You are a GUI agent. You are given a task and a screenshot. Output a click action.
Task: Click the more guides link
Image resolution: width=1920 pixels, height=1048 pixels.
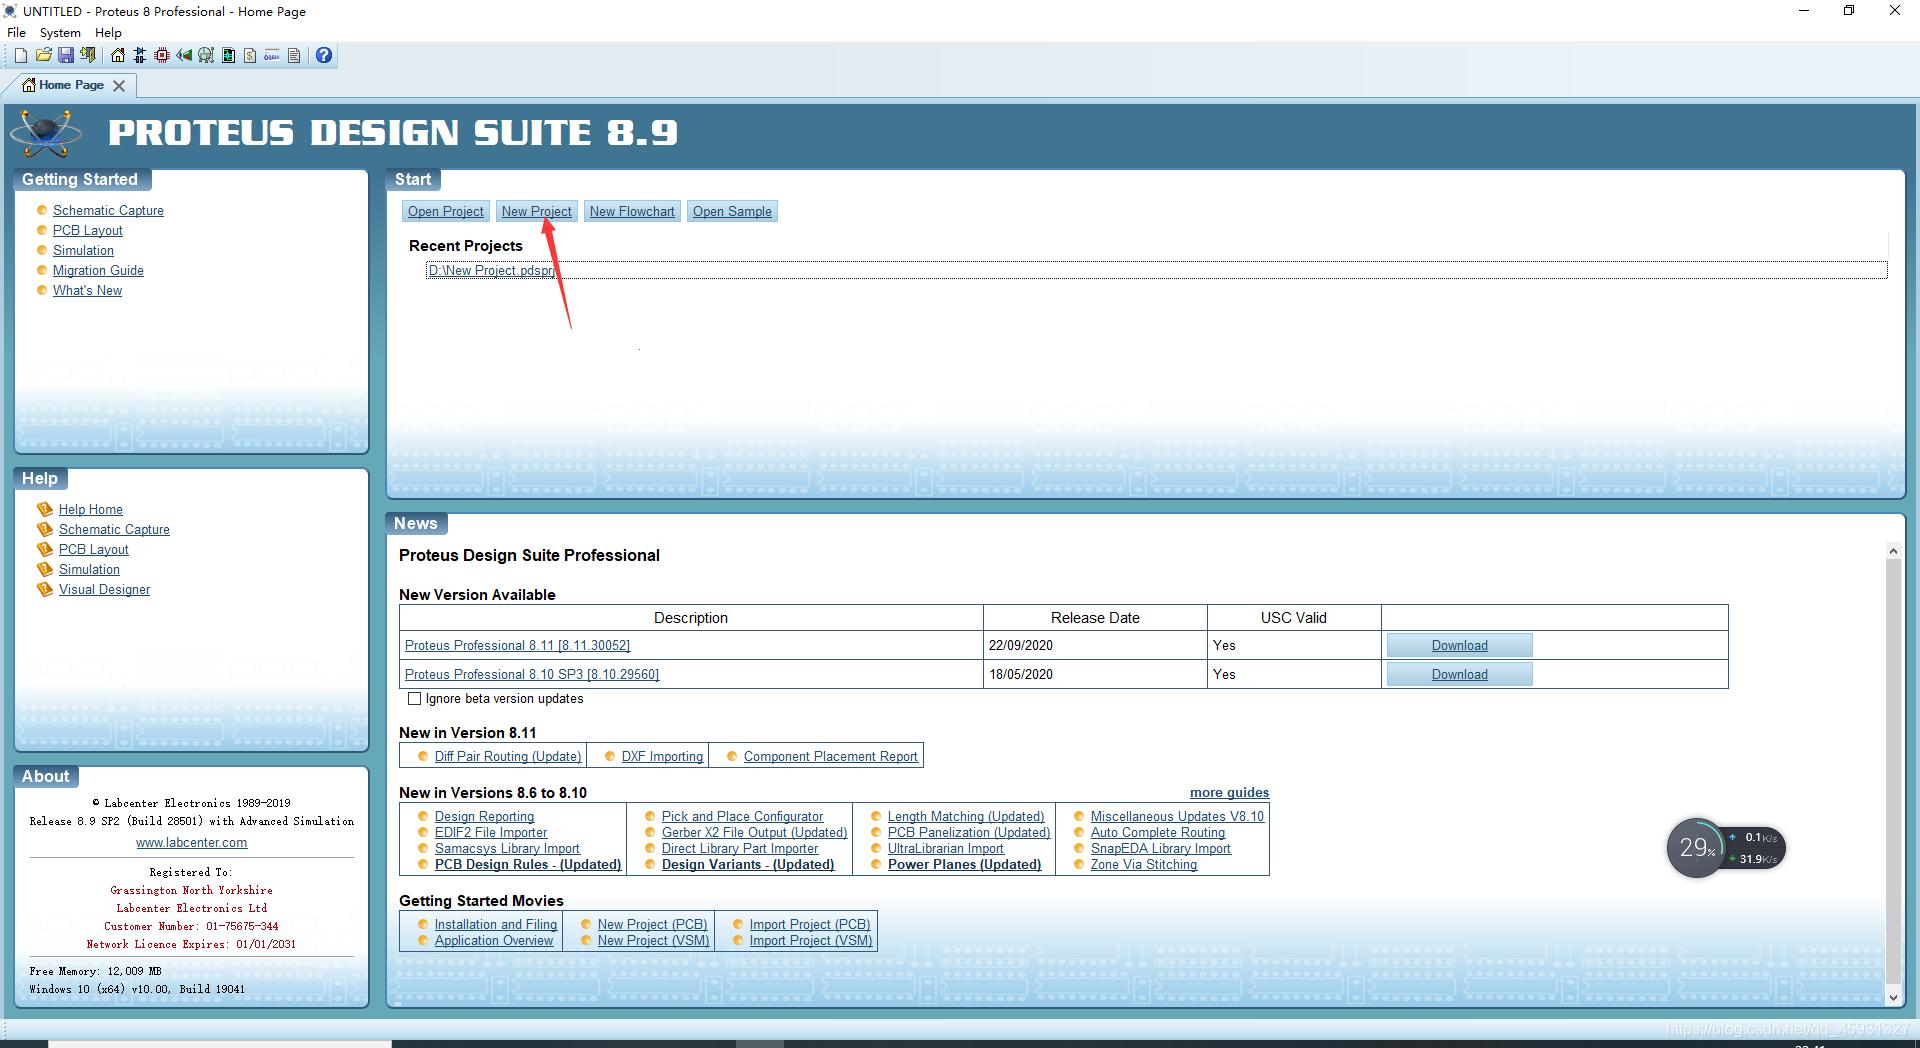click(1229, 792)
